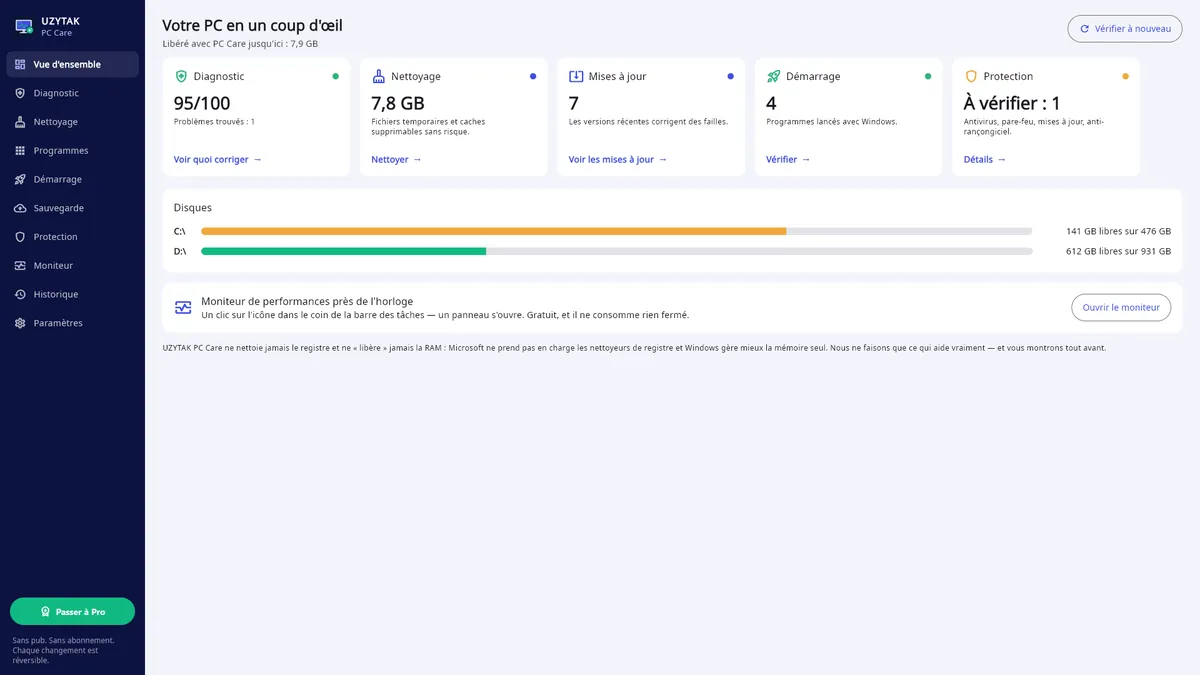
Task: Click the Paramètres gear icon in sidebar
Action: pos(20,323)
